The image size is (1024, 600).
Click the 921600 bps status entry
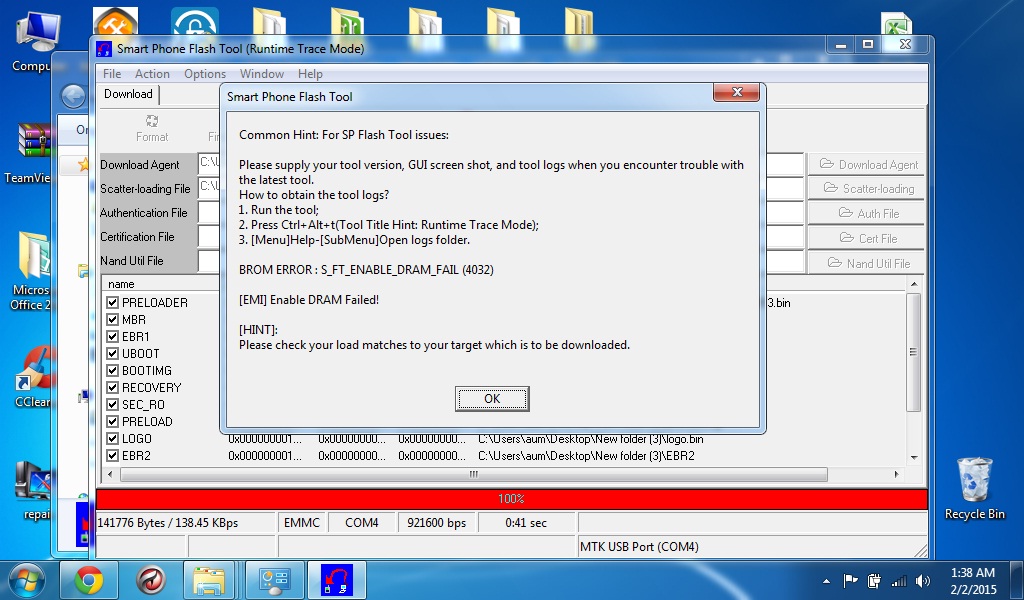[436, 523]
